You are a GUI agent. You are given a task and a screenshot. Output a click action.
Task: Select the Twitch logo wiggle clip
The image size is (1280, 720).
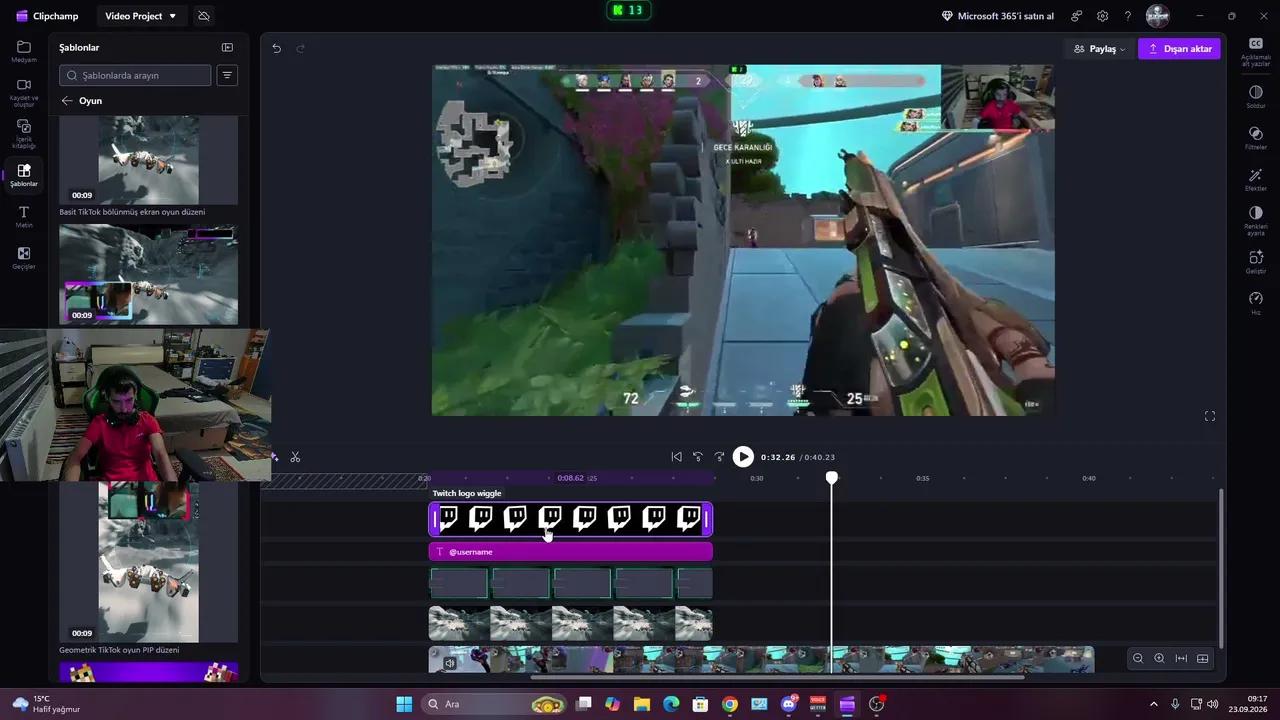[571, 518]
